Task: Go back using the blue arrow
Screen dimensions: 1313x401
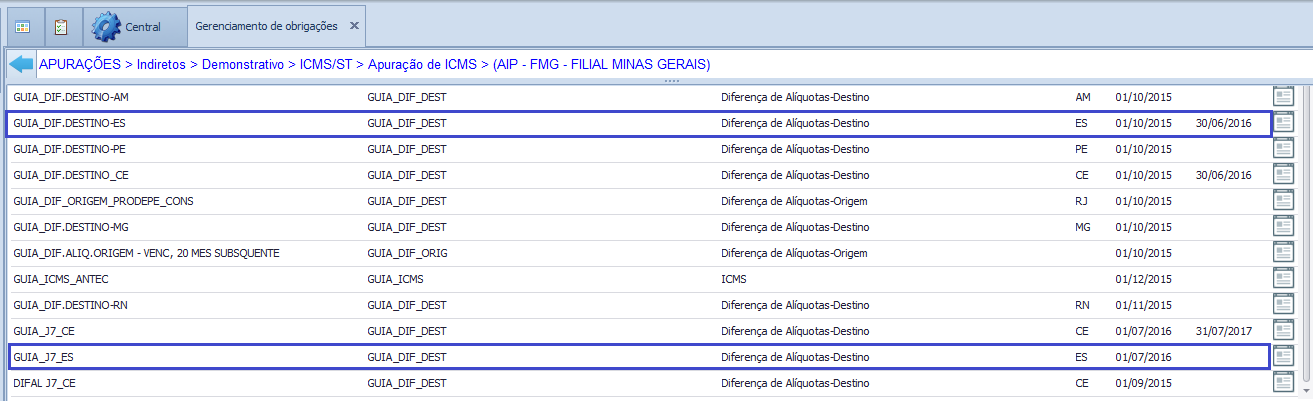Action: (x=21, y=64)
